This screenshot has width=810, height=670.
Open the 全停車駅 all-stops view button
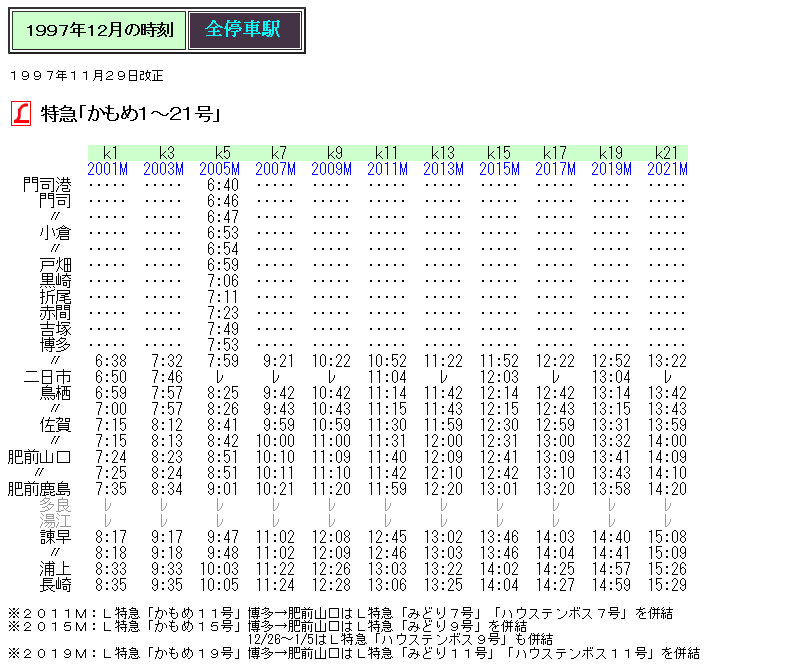[245, 30]
